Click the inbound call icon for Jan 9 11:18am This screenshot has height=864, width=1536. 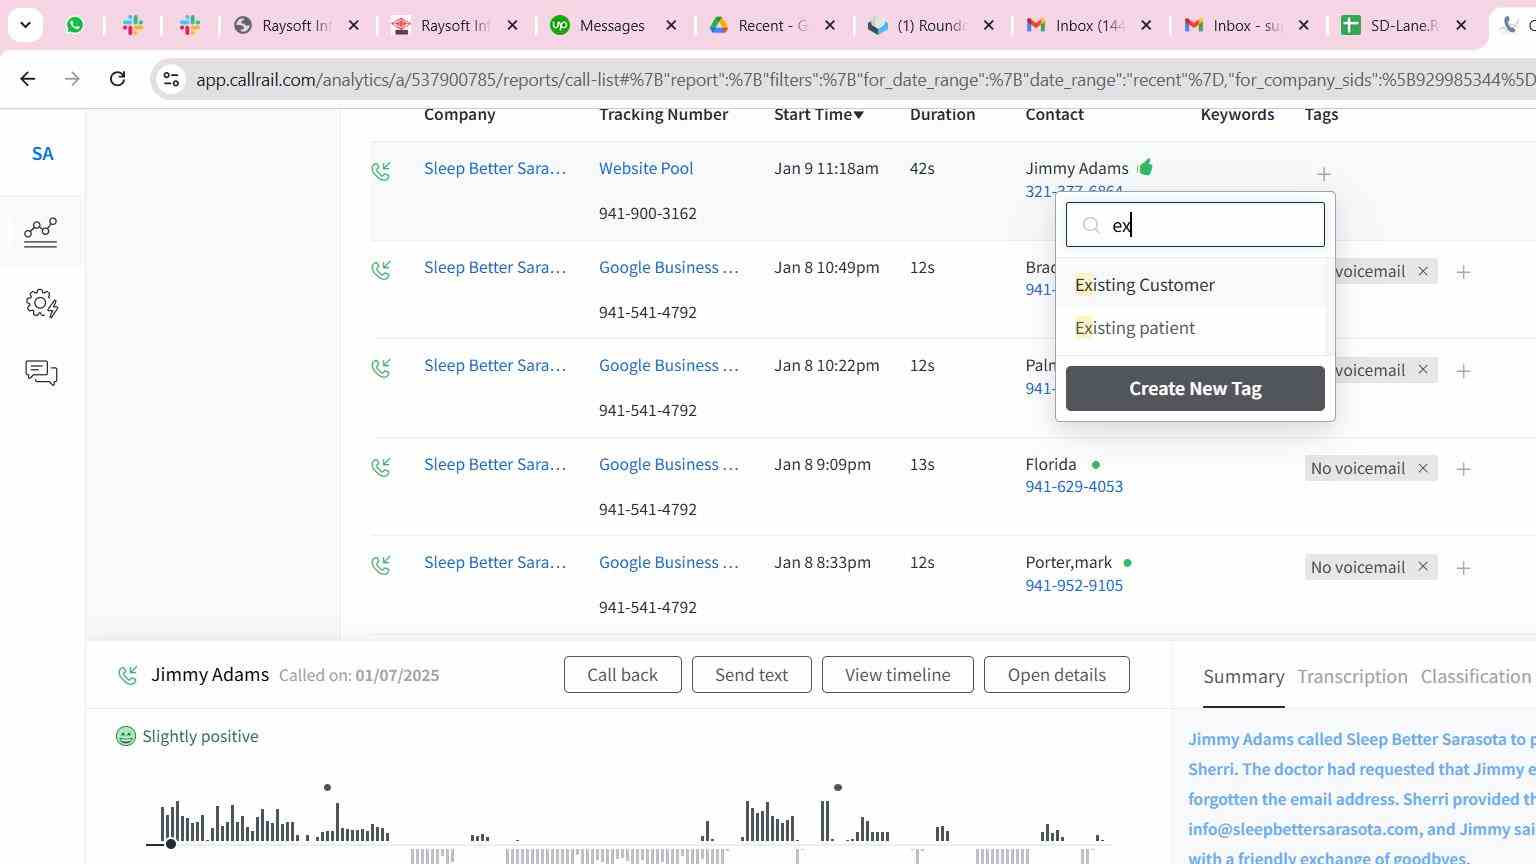[381, 171]
